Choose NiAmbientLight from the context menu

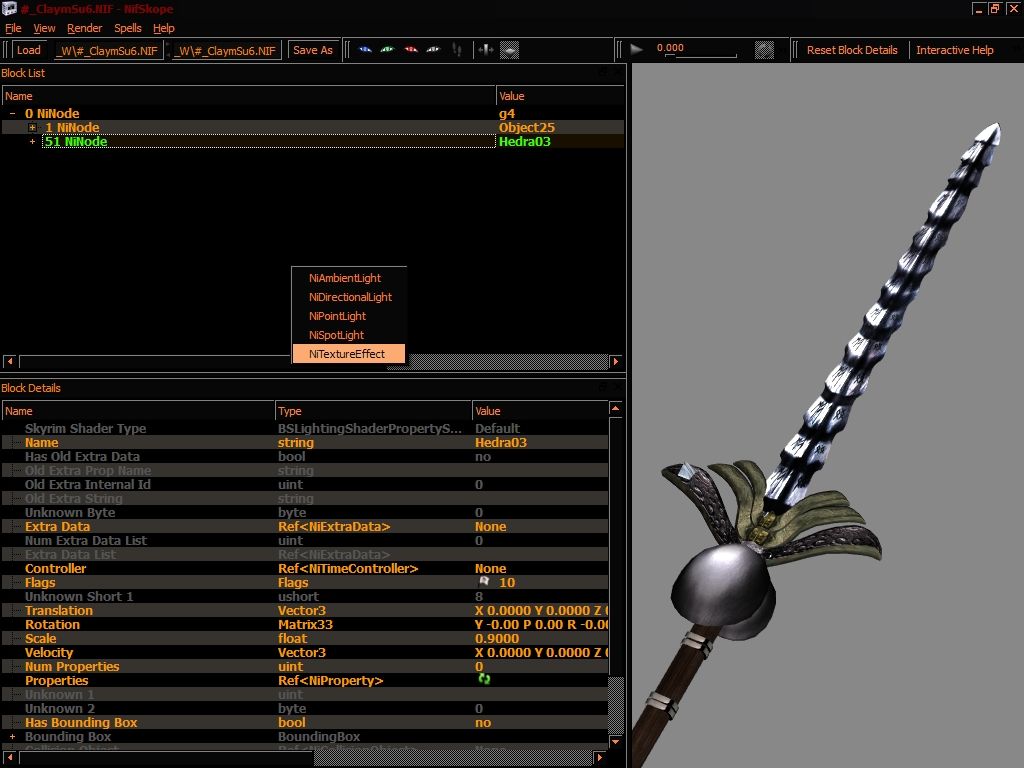[349, 278]
